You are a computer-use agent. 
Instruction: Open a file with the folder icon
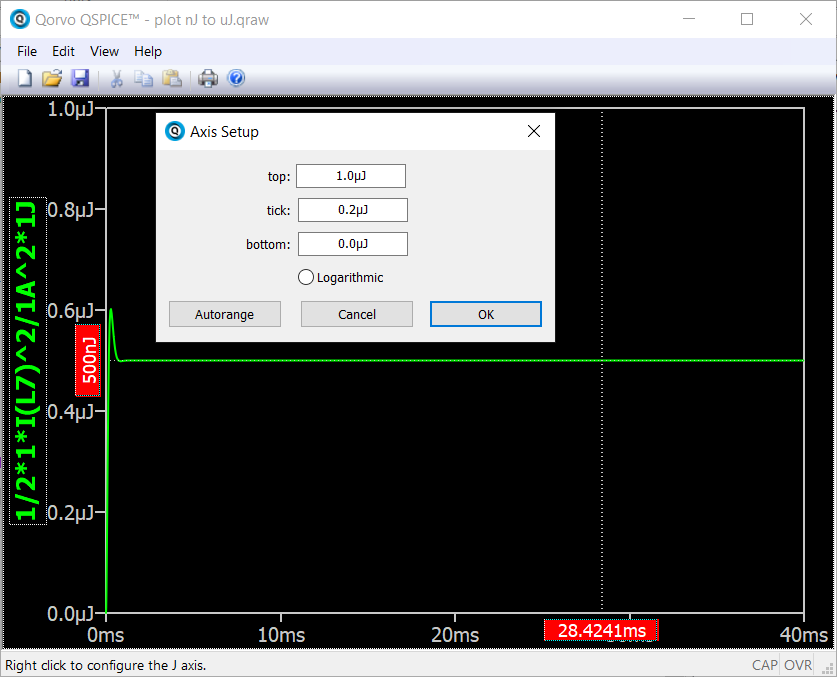tap(52, 78)
